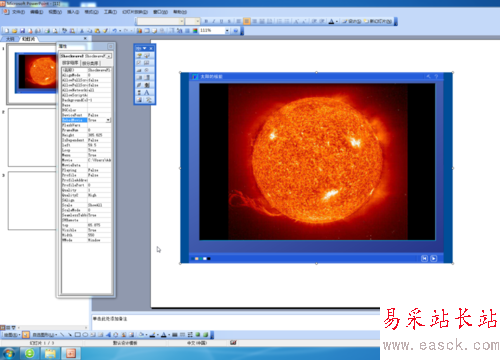Open ShockwaveFlash object selector dropdown
Viewport: 500px width, 360px height.
[x=109, y=56]
